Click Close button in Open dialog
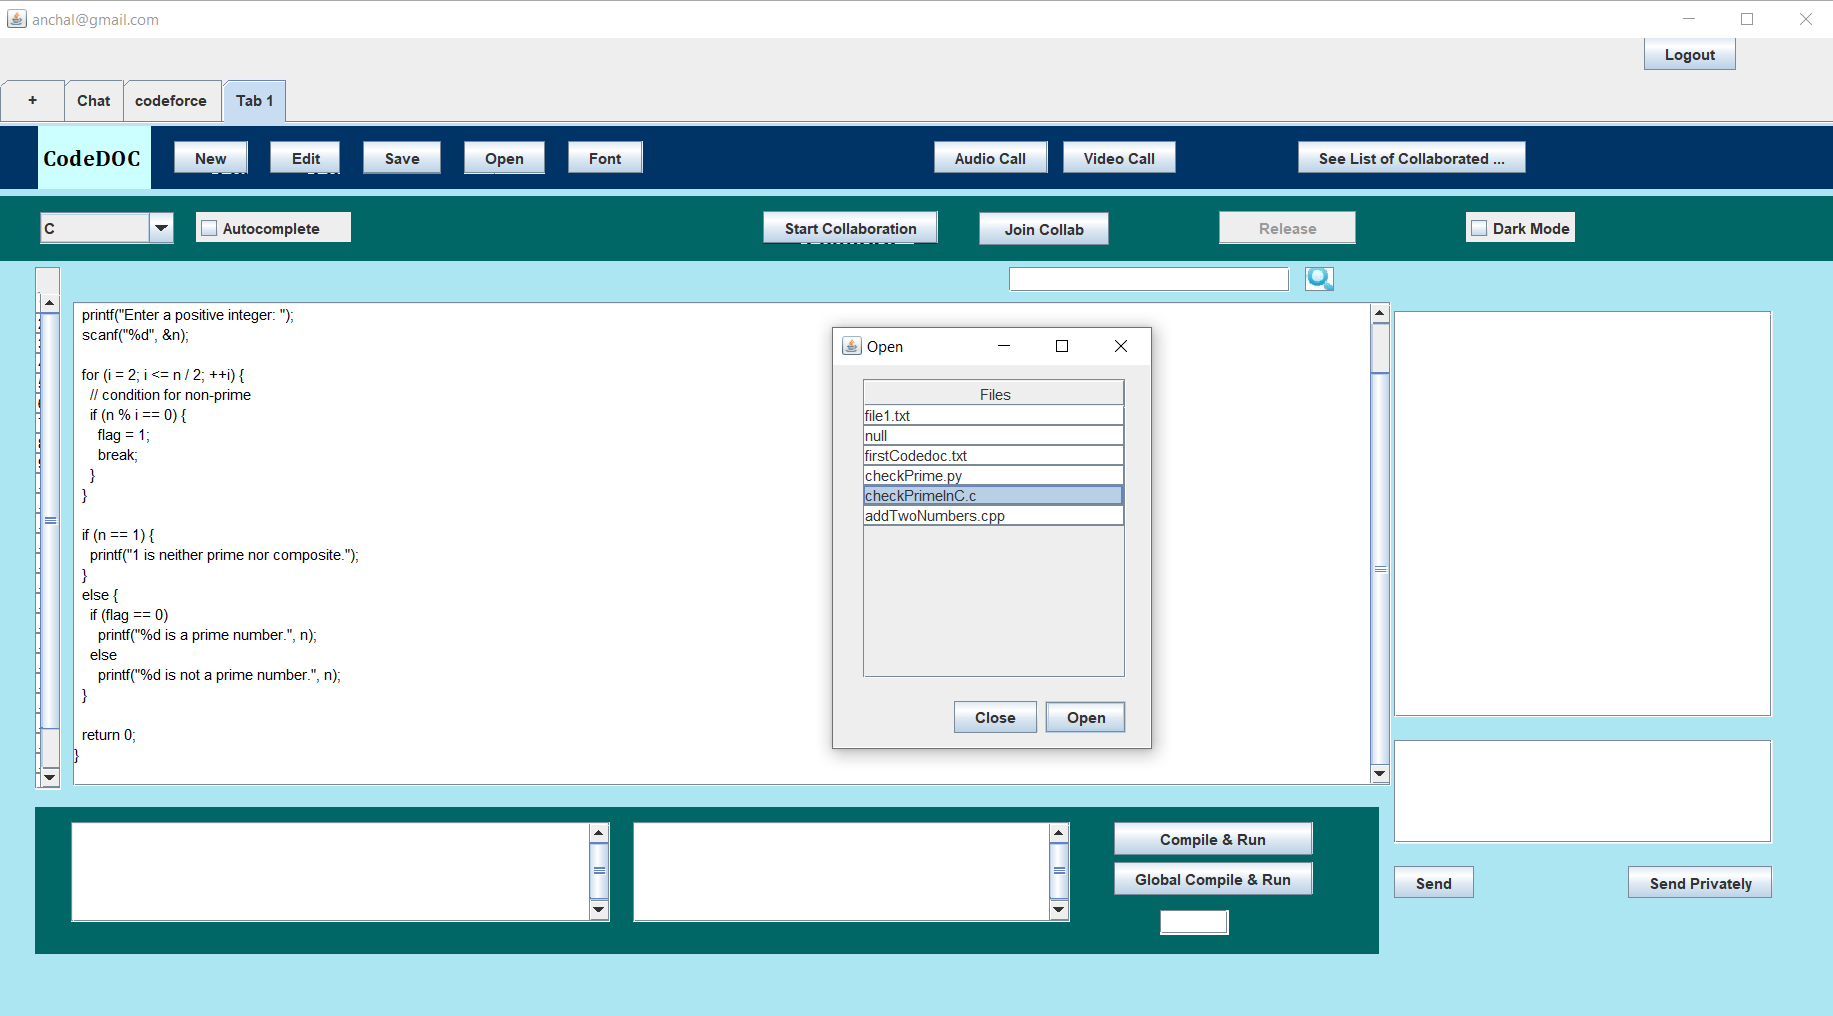 [x=995, y=717]
